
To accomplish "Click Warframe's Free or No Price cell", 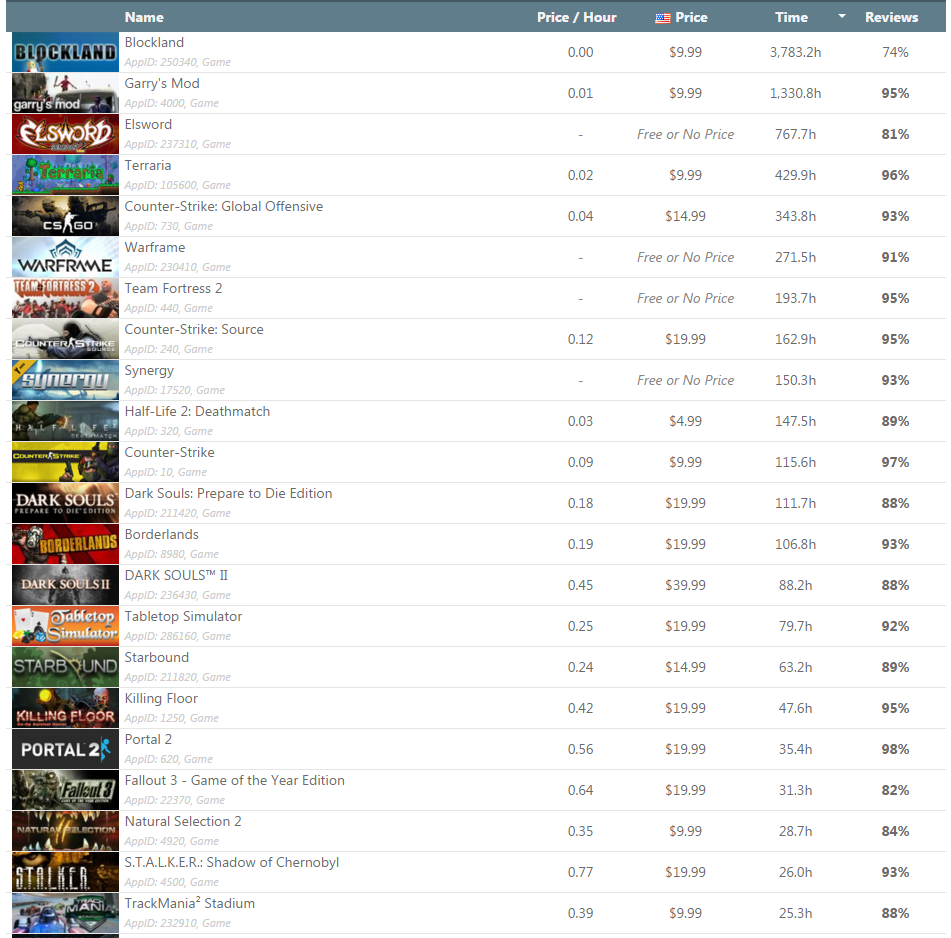I will pyautogui.click(x=685, y=258).
